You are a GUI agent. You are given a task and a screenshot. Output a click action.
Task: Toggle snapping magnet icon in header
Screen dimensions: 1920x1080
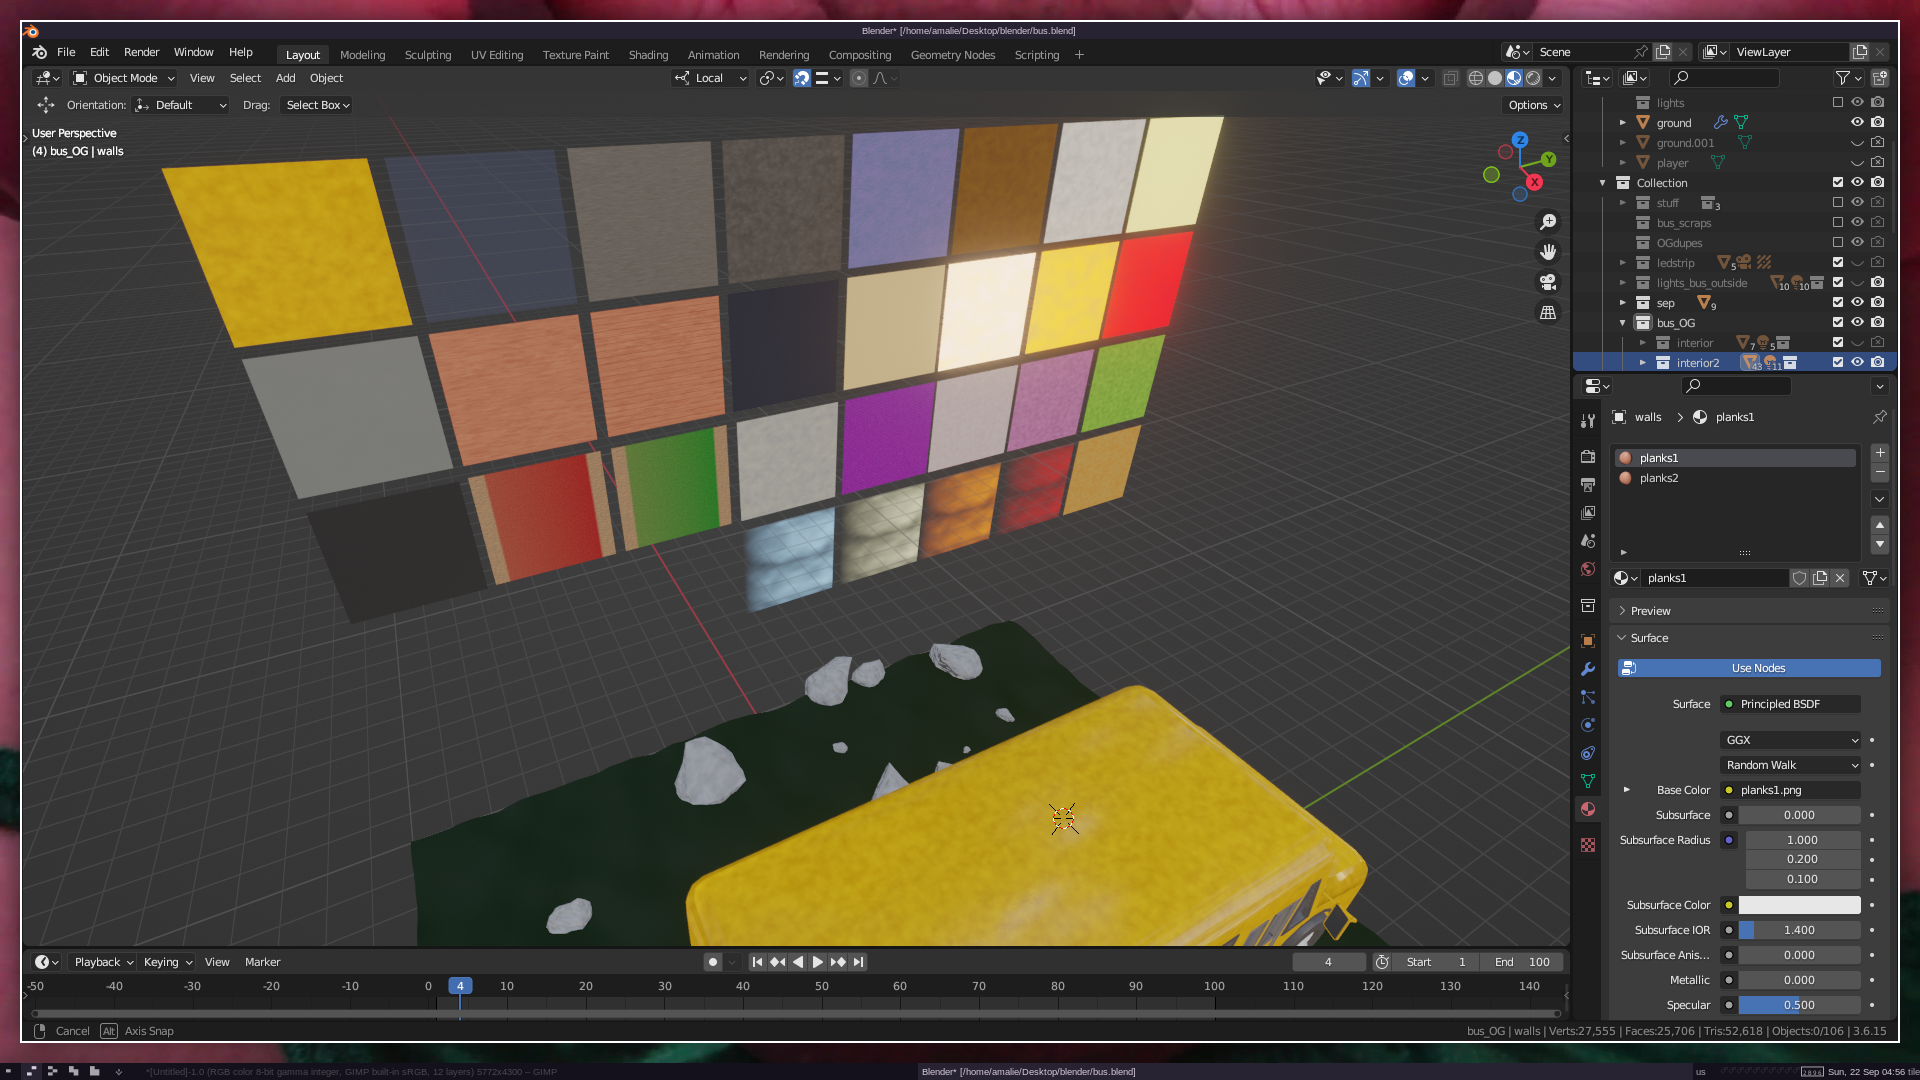(802, 78)
